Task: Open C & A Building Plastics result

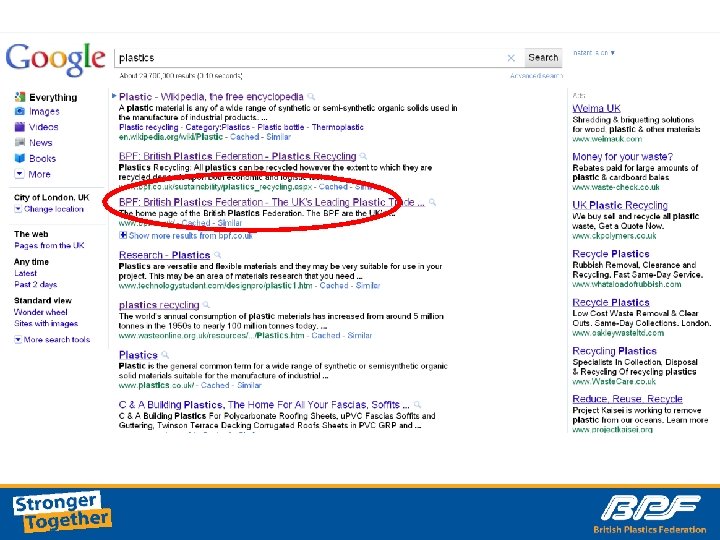Action: click(264, 405)
